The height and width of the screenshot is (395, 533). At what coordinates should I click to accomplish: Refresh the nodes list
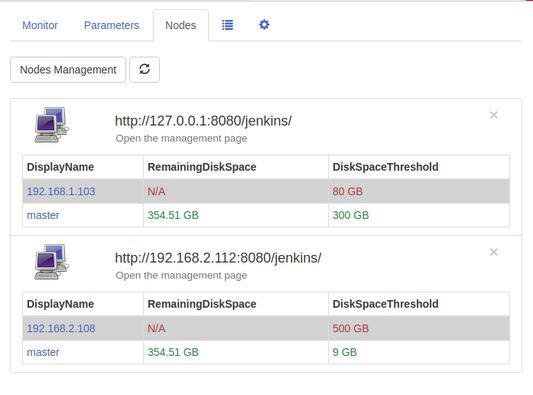click(144, 69)
